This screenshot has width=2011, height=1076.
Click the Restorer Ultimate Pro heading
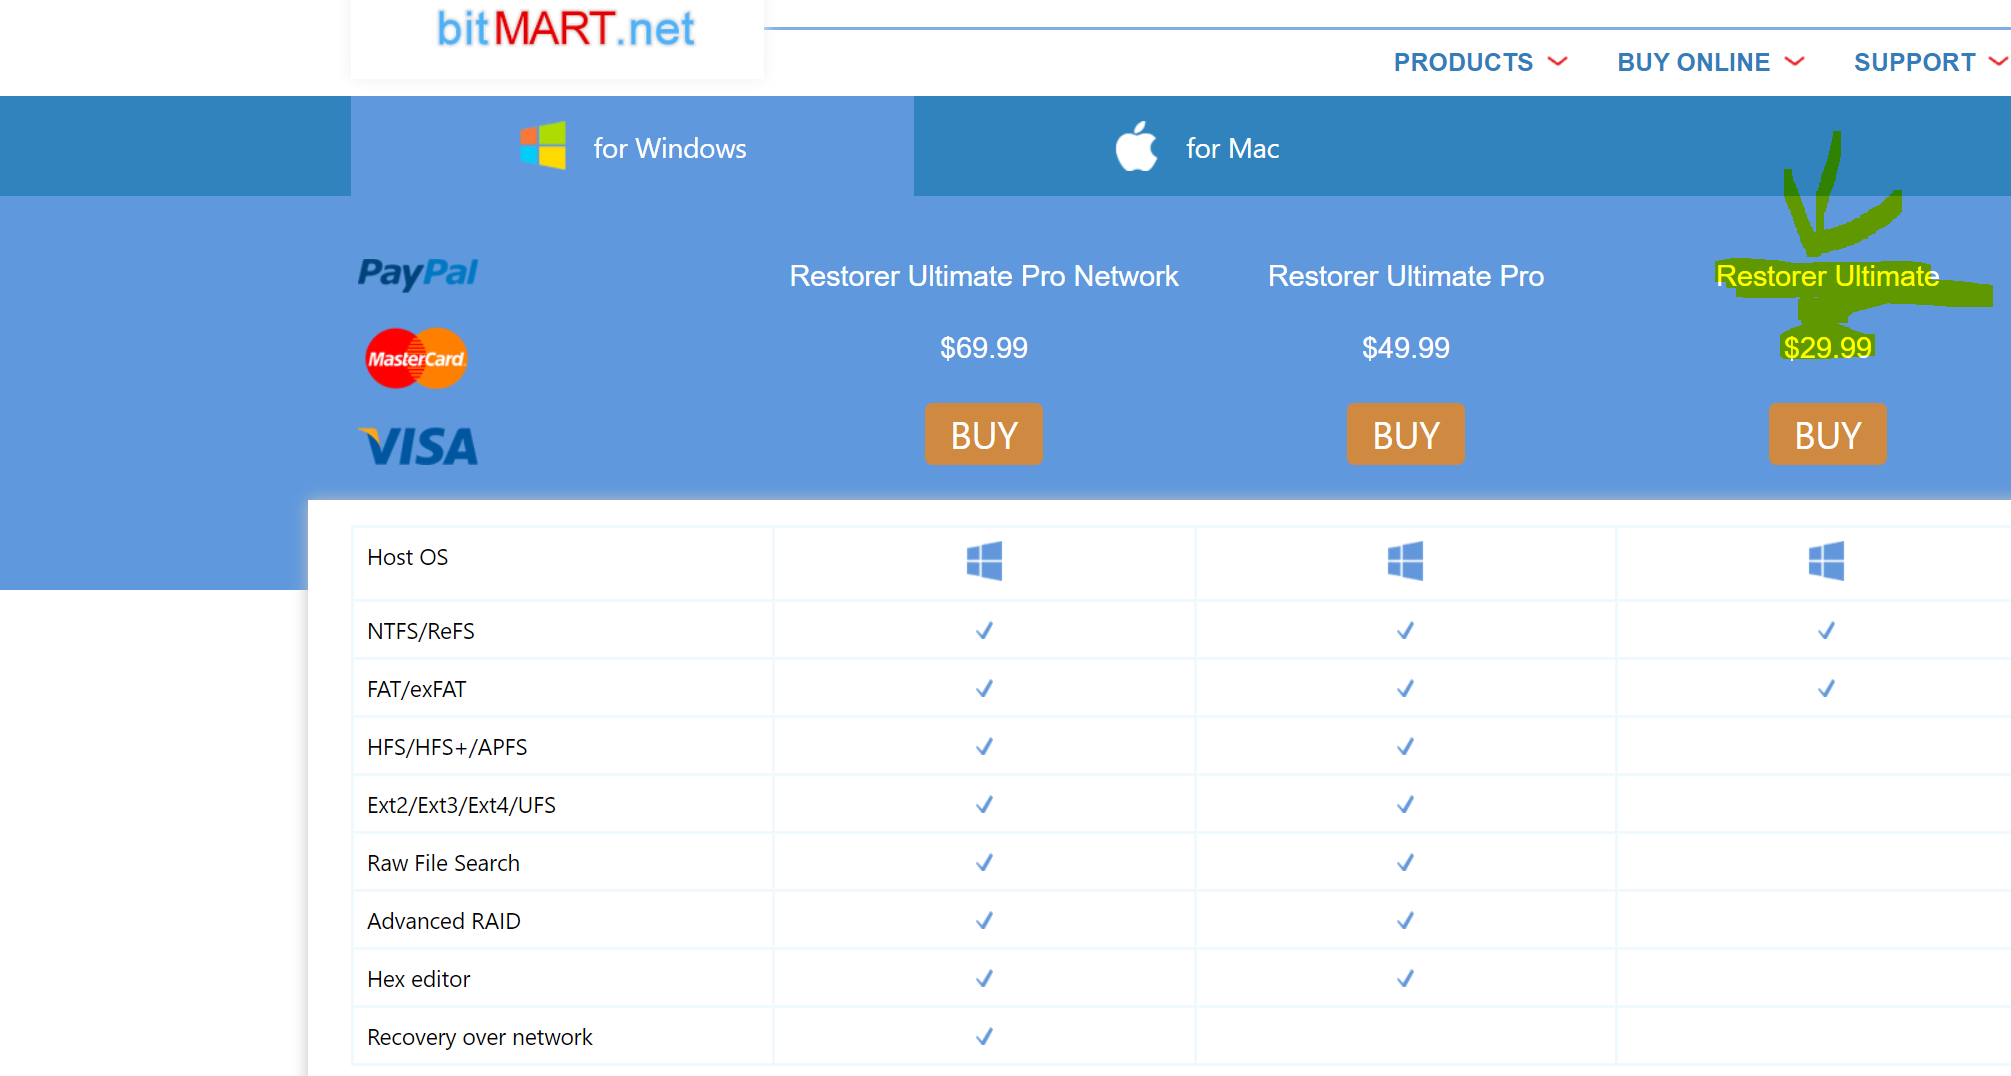click(1405, 276)
